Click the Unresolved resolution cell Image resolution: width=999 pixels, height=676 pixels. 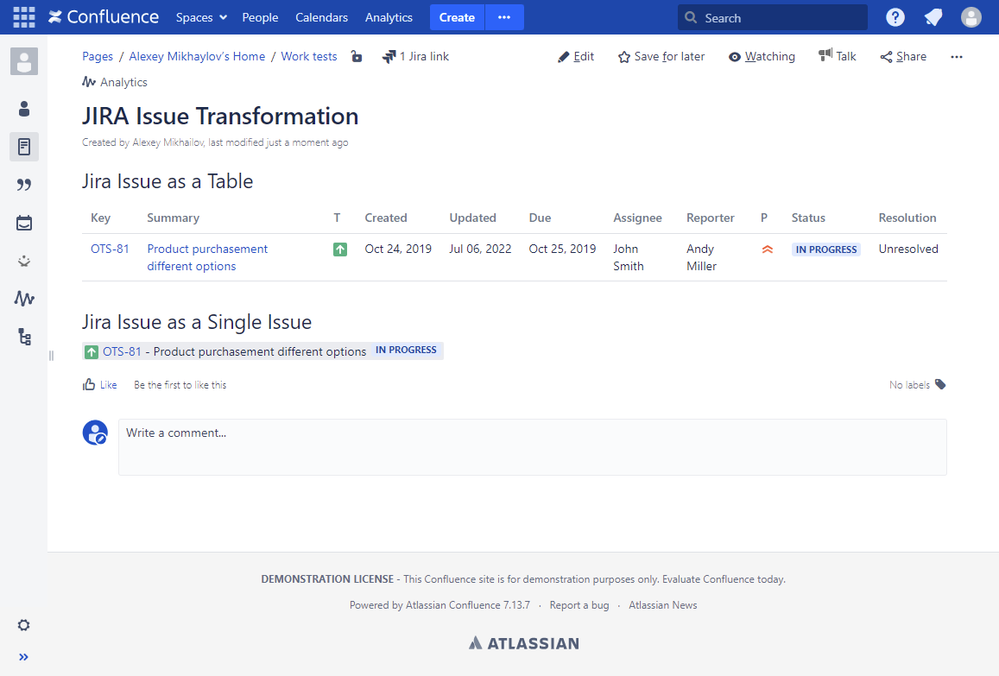click(x=909, y=249)
